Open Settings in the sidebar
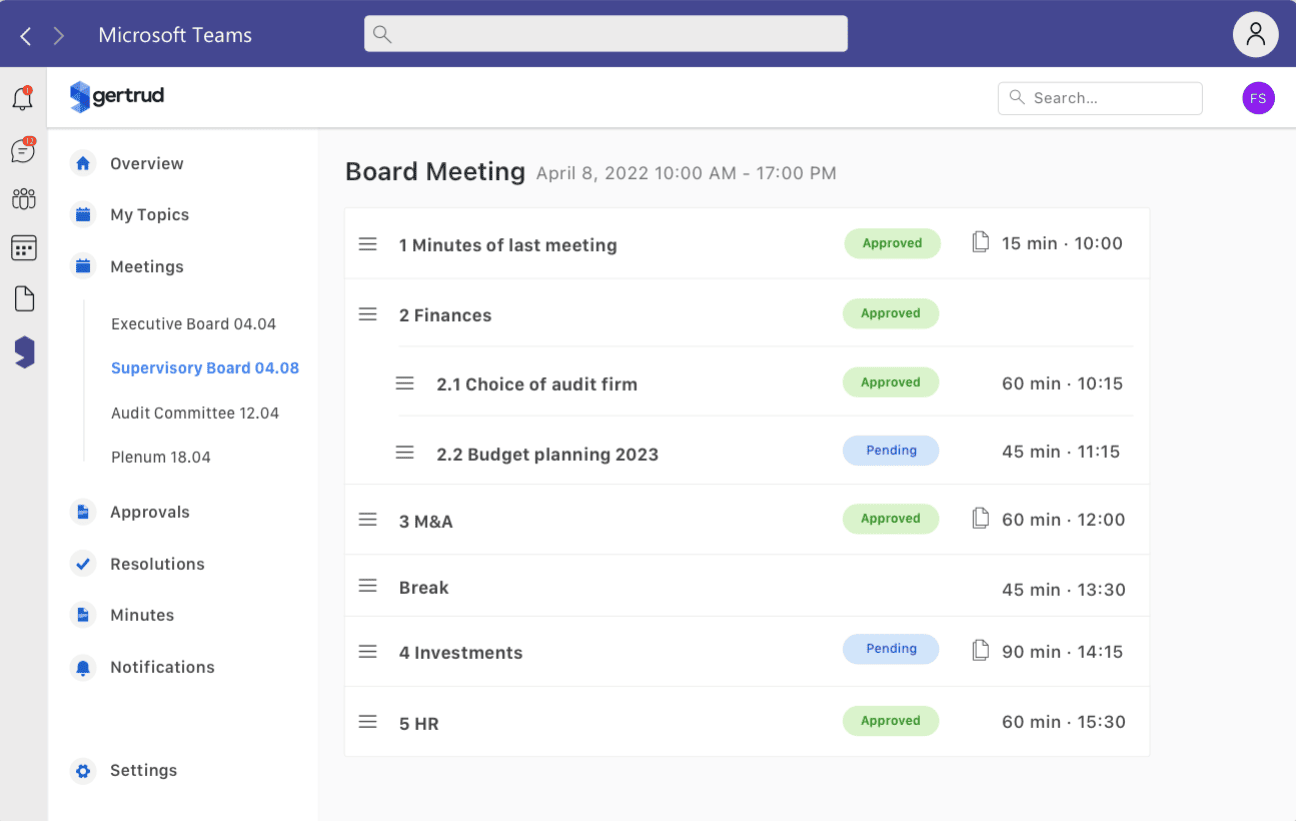 tap(143, 770)
